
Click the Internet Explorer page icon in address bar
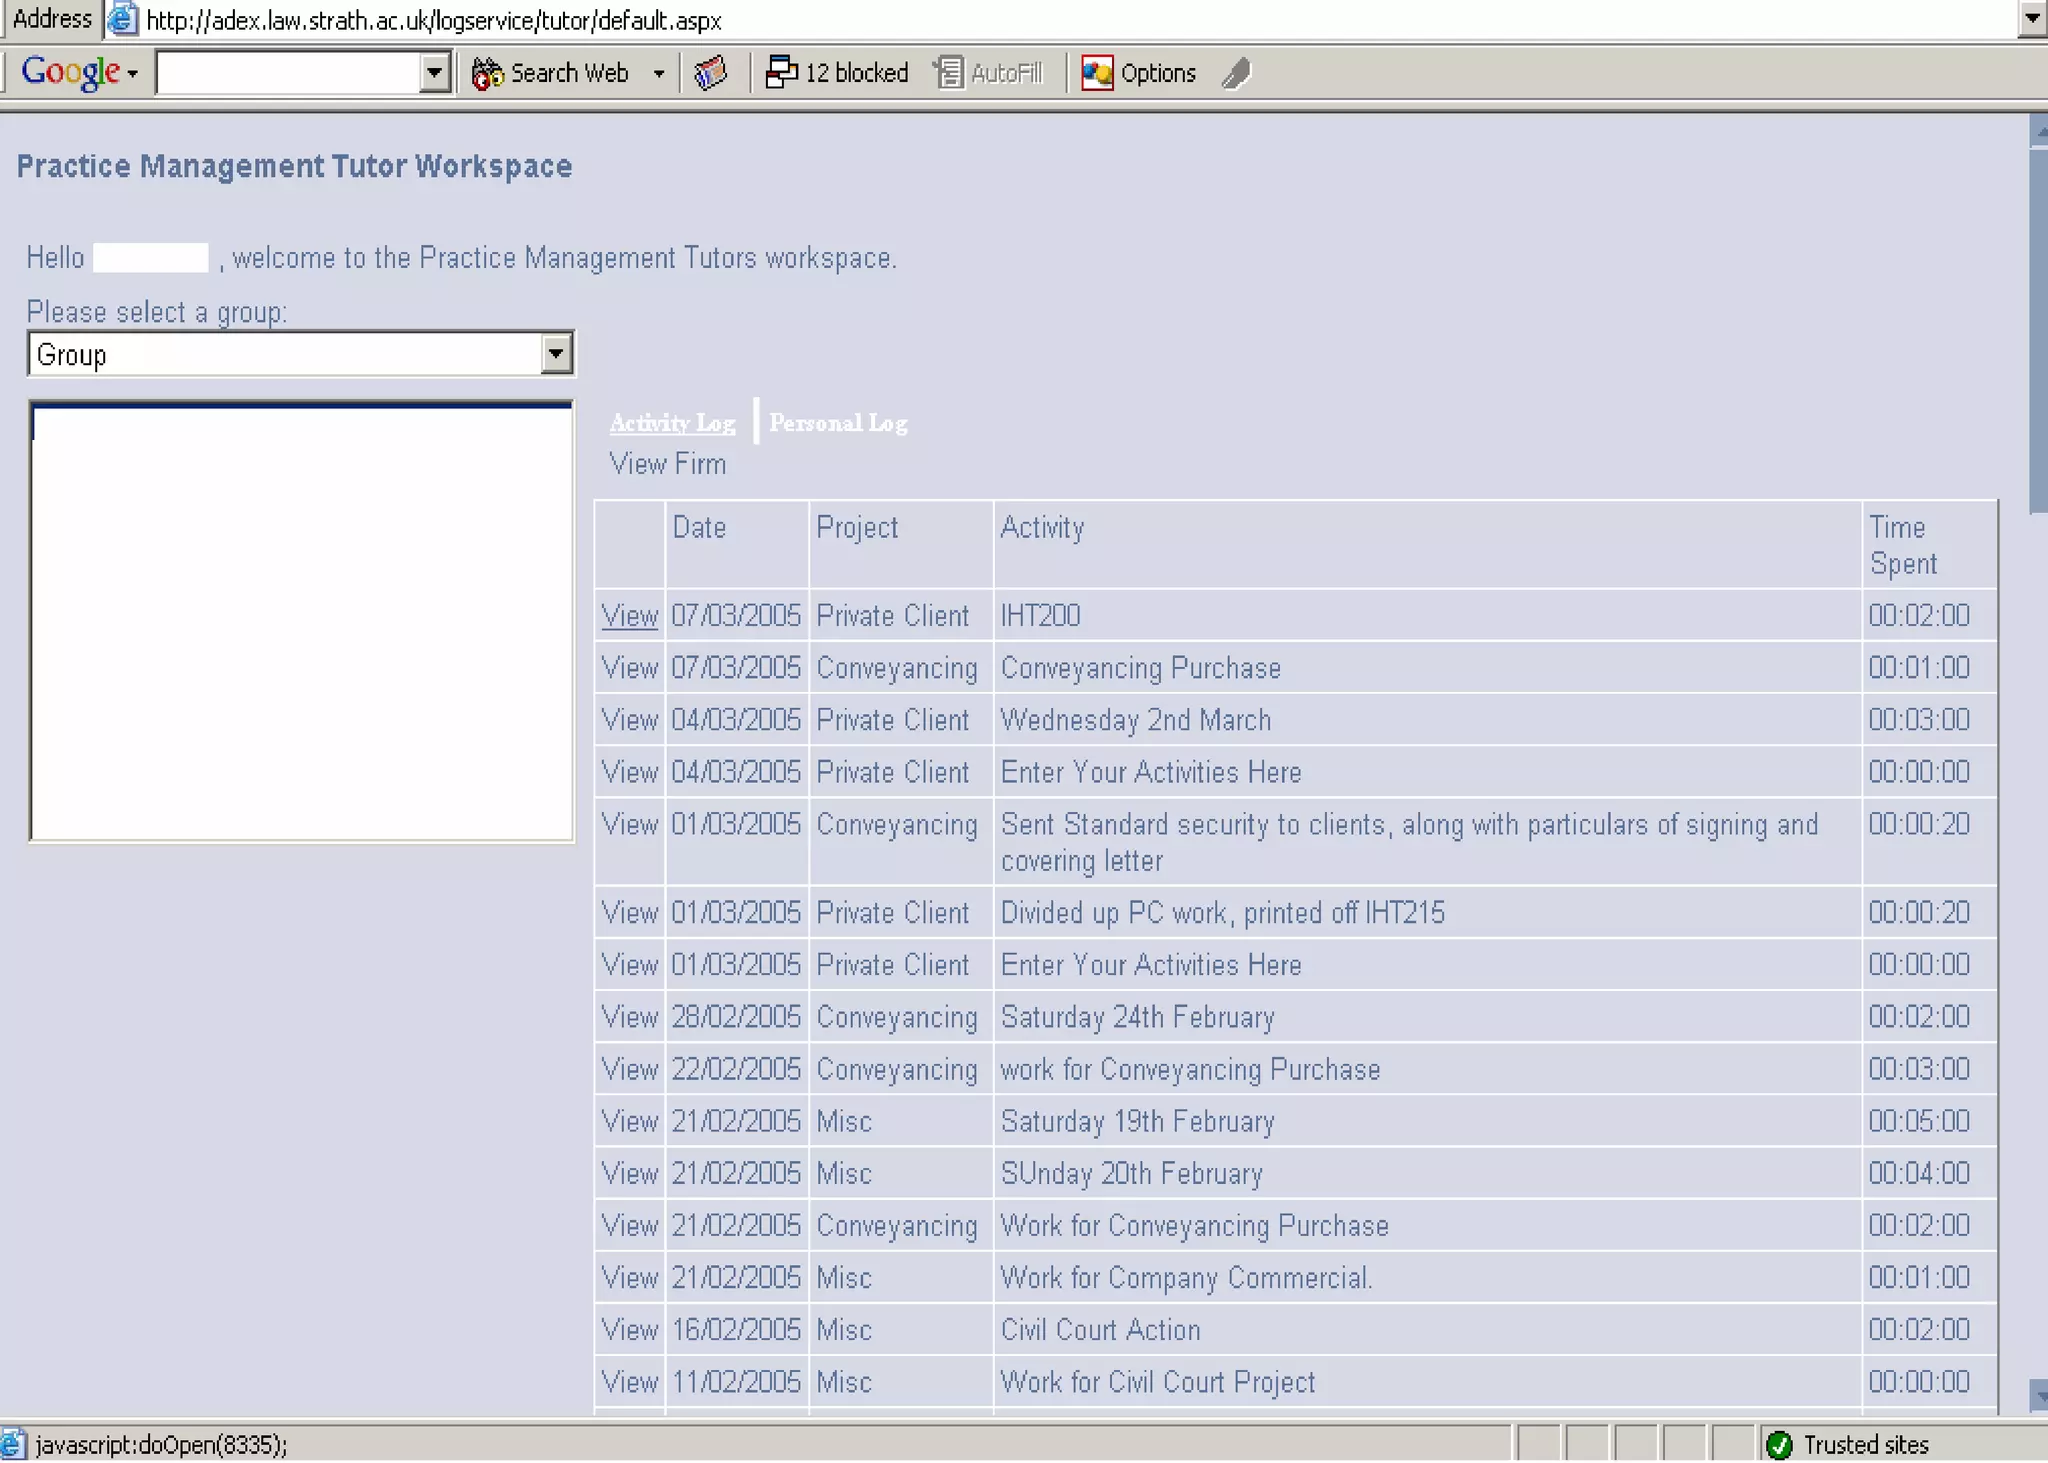(122, 20)
